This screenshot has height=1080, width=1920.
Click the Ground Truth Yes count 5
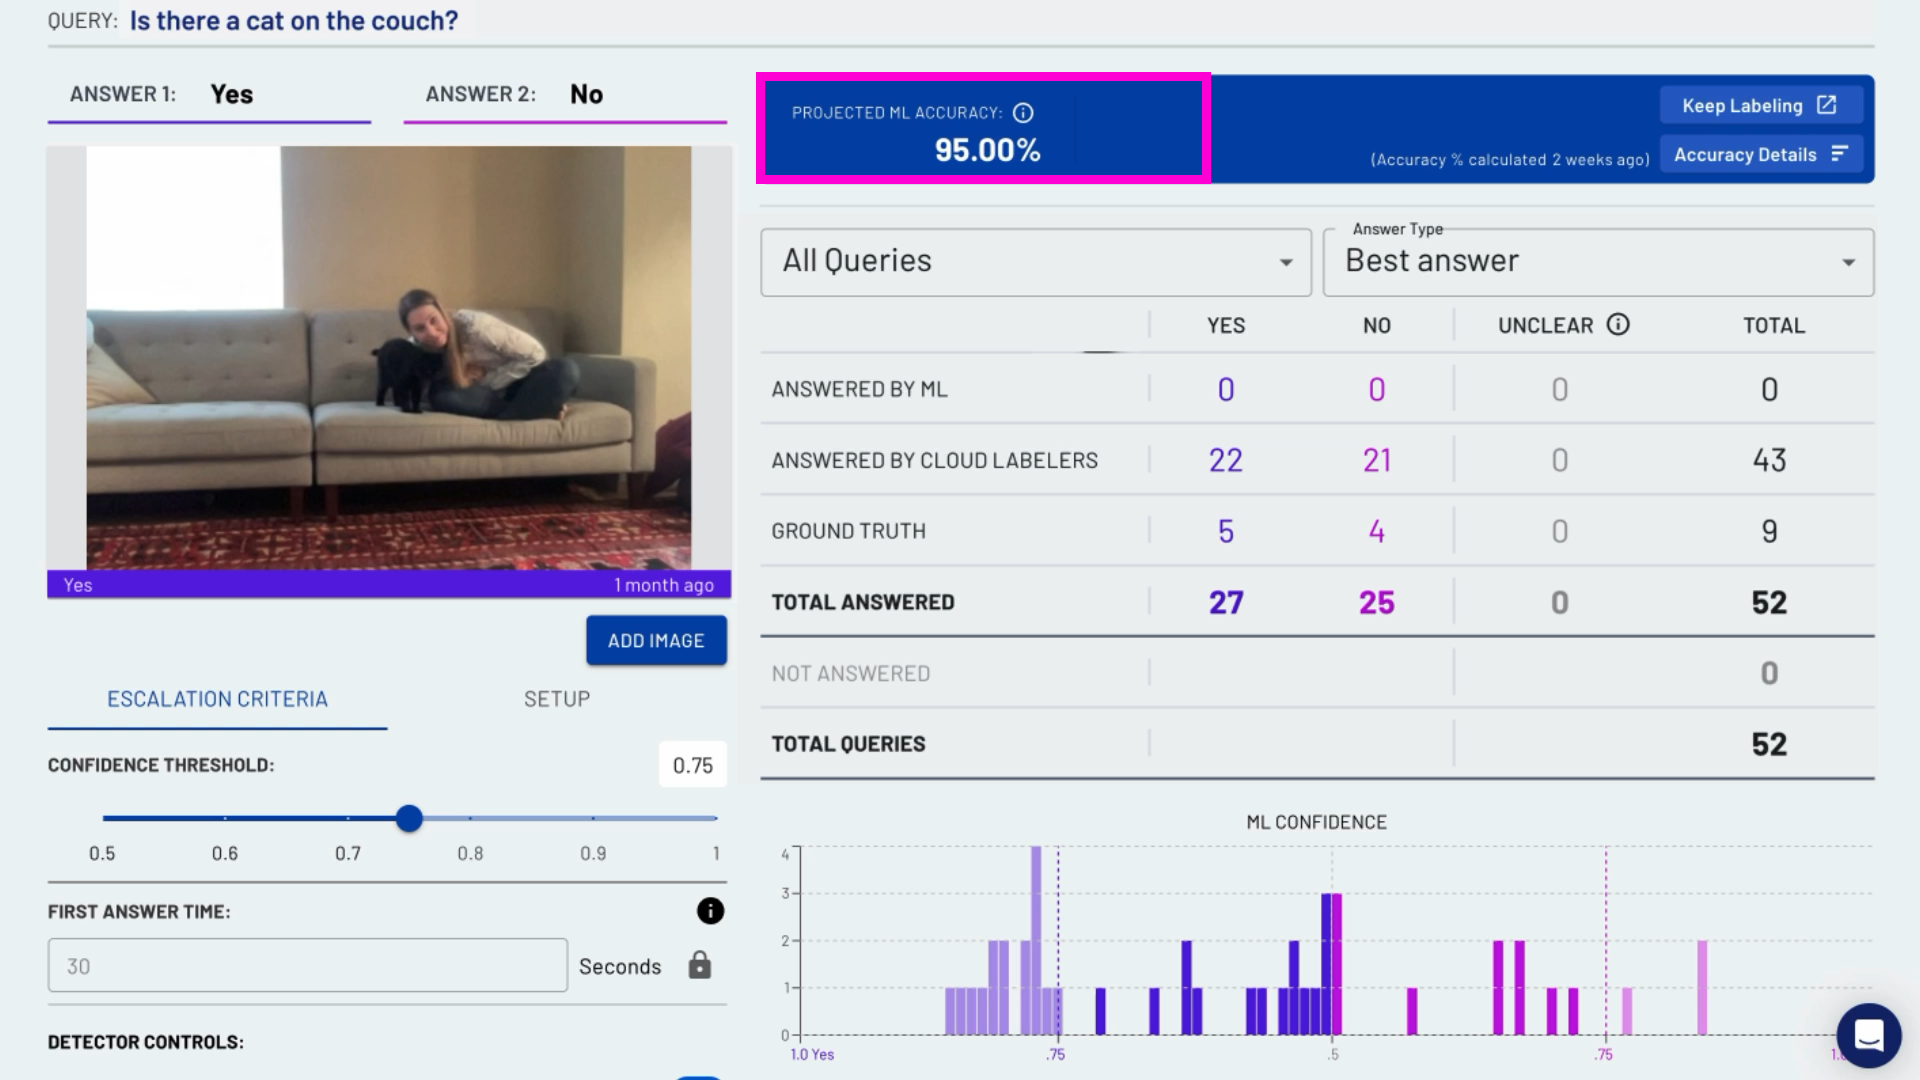click(x=1225, y=531)
